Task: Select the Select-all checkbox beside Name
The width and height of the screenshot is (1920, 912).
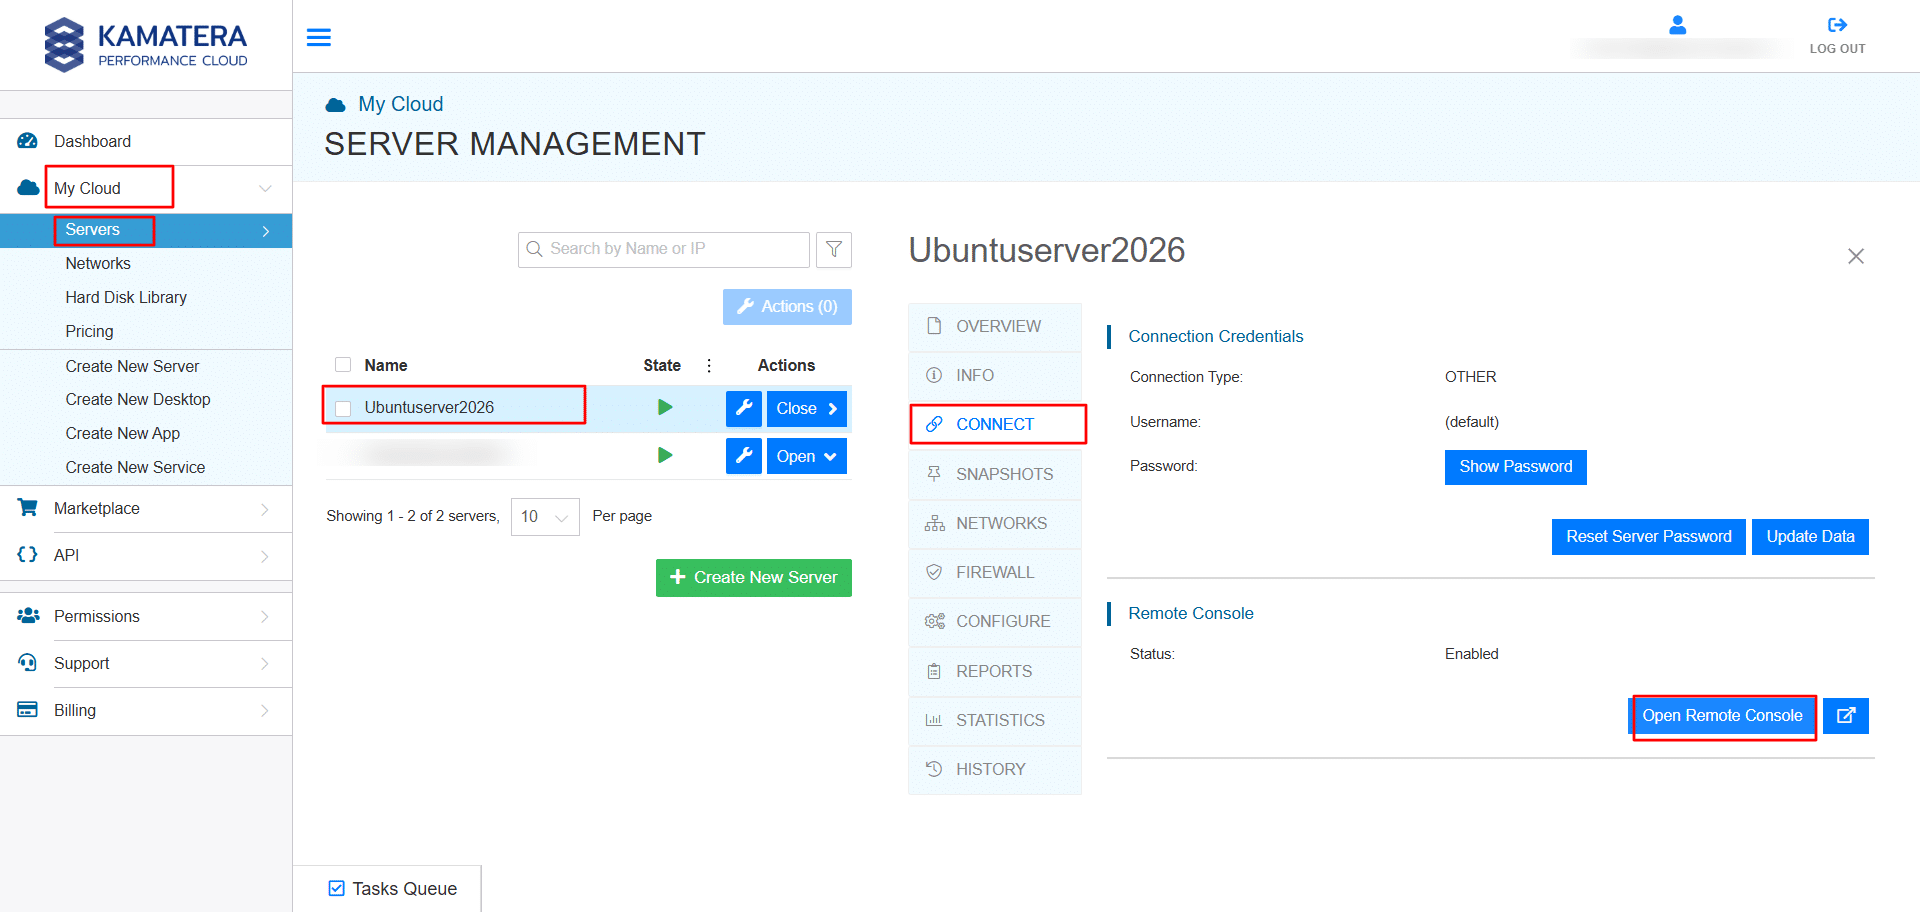Action: point(343,365)
